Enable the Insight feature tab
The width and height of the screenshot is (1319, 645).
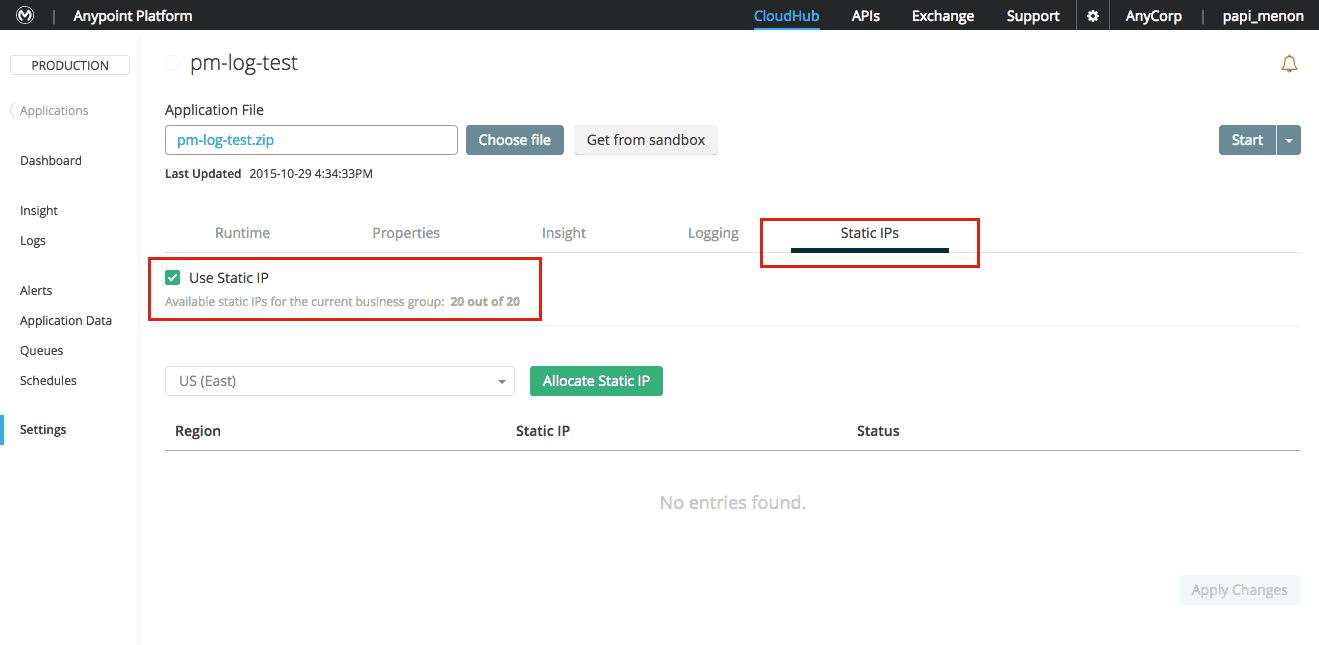click(x=563, y=232)
